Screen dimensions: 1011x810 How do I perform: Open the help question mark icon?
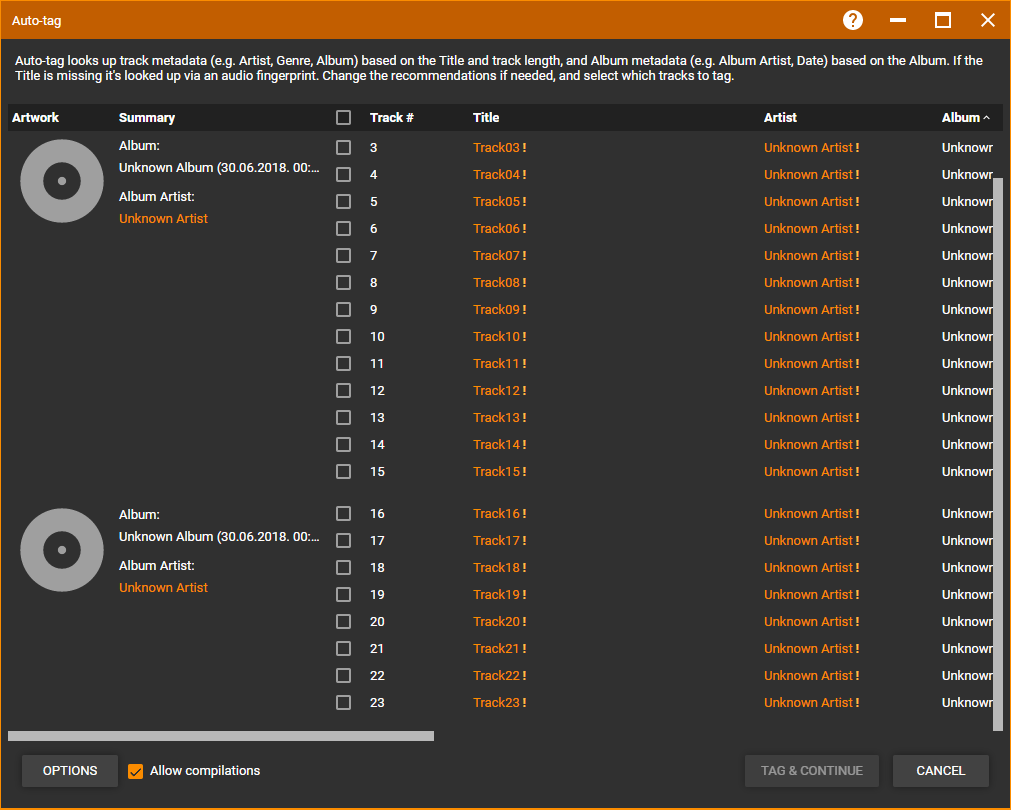(x=852, y=20)
